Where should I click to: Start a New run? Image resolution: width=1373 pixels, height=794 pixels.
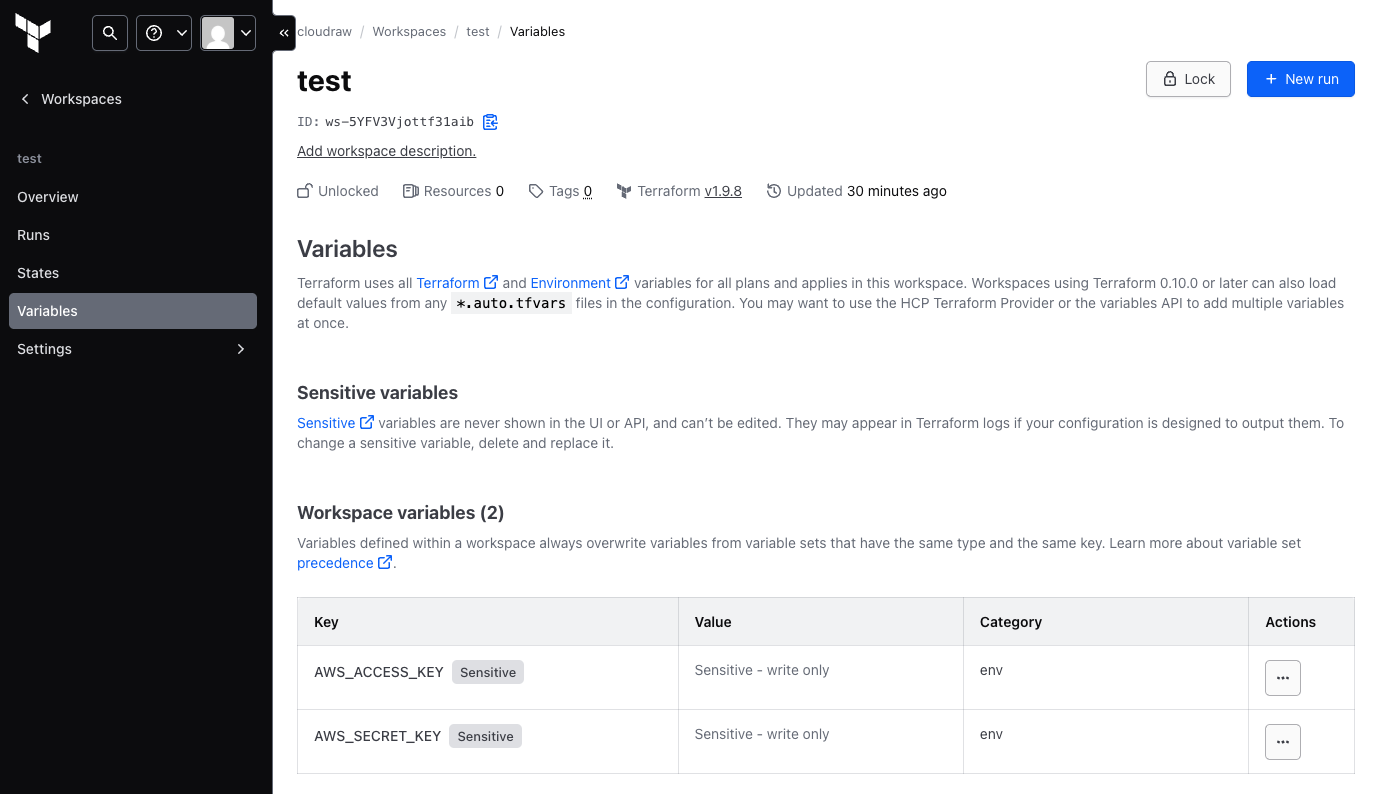(x=1300, y=79)
